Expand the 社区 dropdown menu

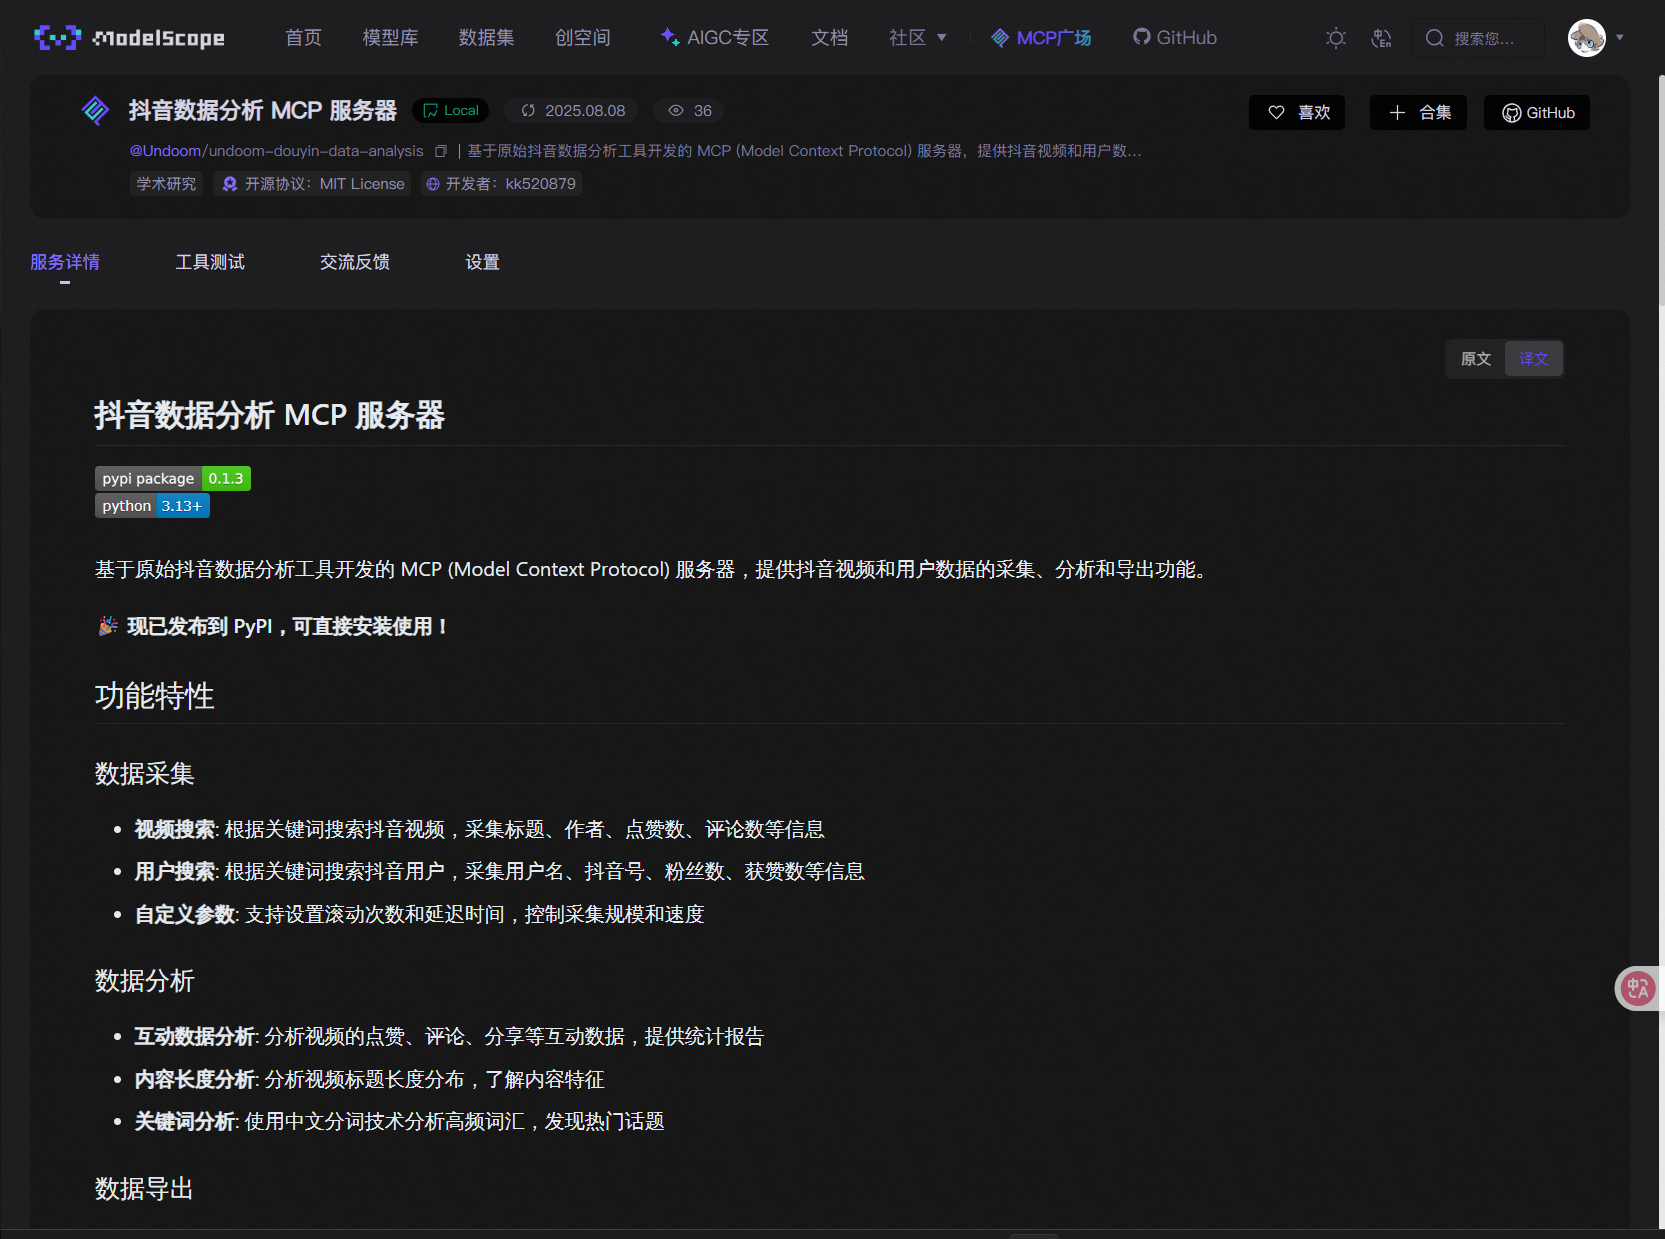918,38
